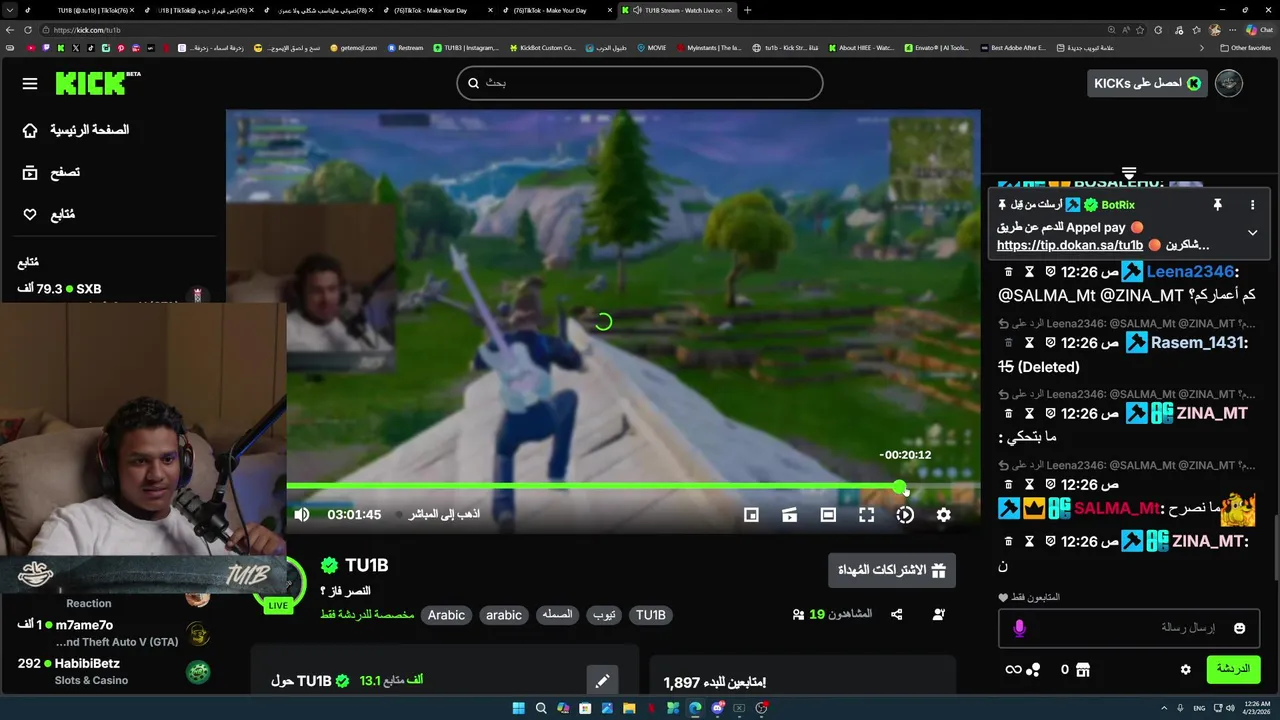1280x720 pixels.
Task: Open the user avatar menu
Action: (x=1229, y=83)
